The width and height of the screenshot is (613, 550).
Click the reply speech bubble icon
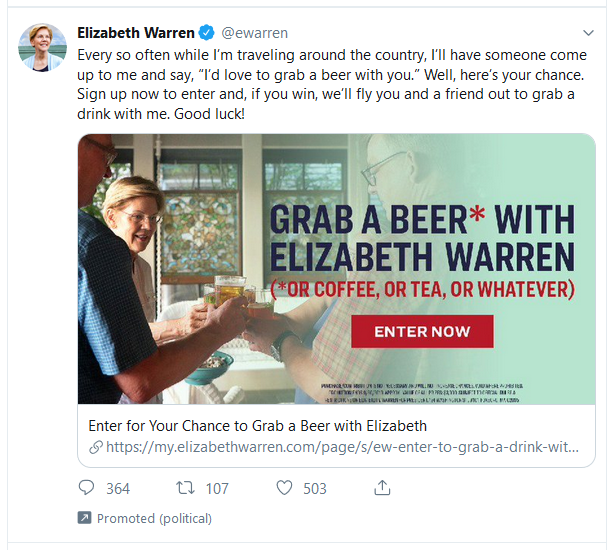pos(86,488)
